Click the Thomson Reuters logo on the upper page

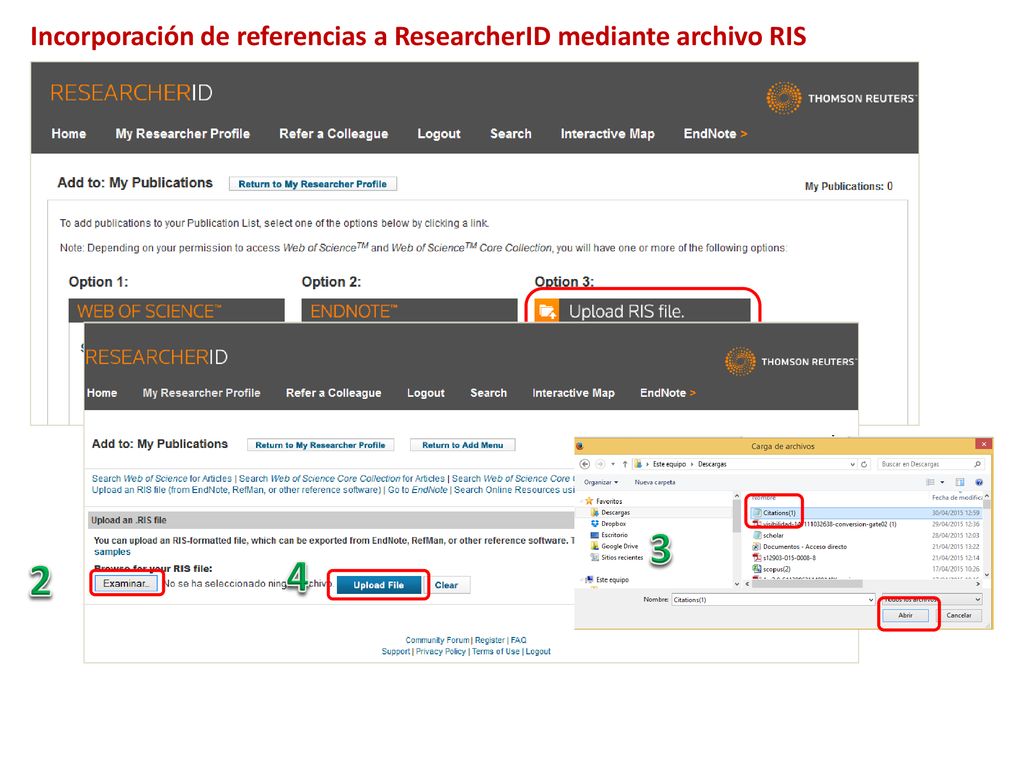[842, 98]
